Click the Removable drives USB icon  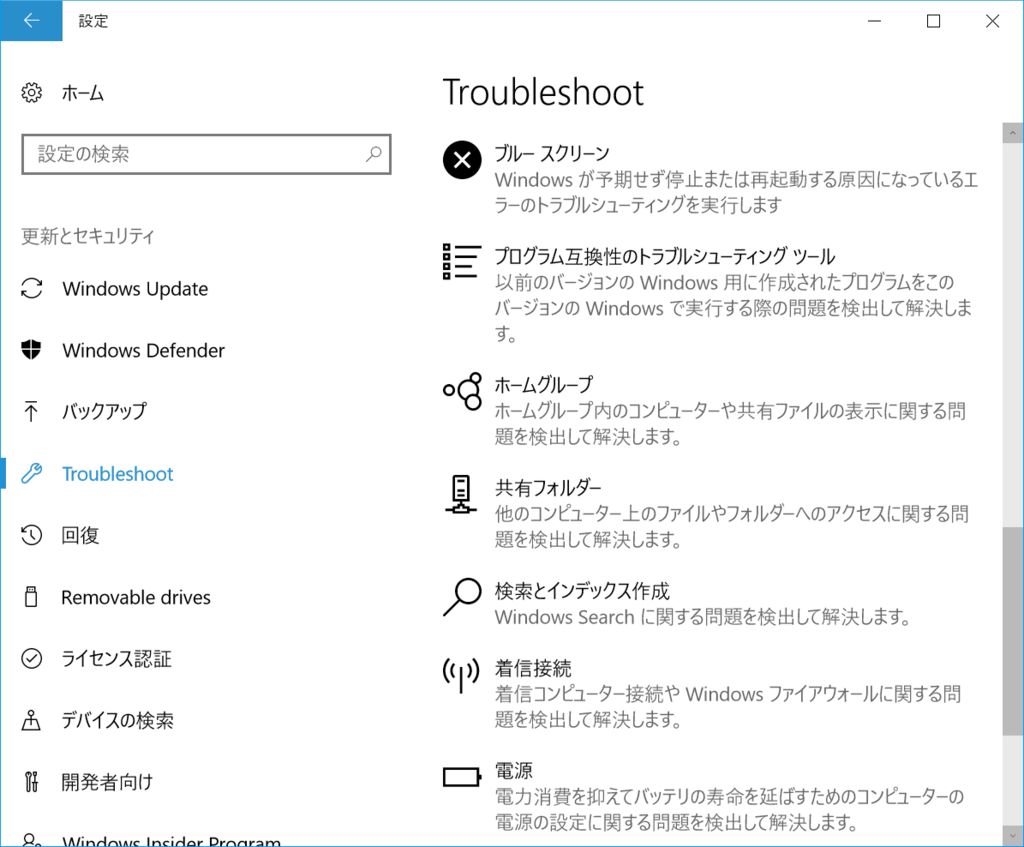pyautogui.click(x=31, y=597)
